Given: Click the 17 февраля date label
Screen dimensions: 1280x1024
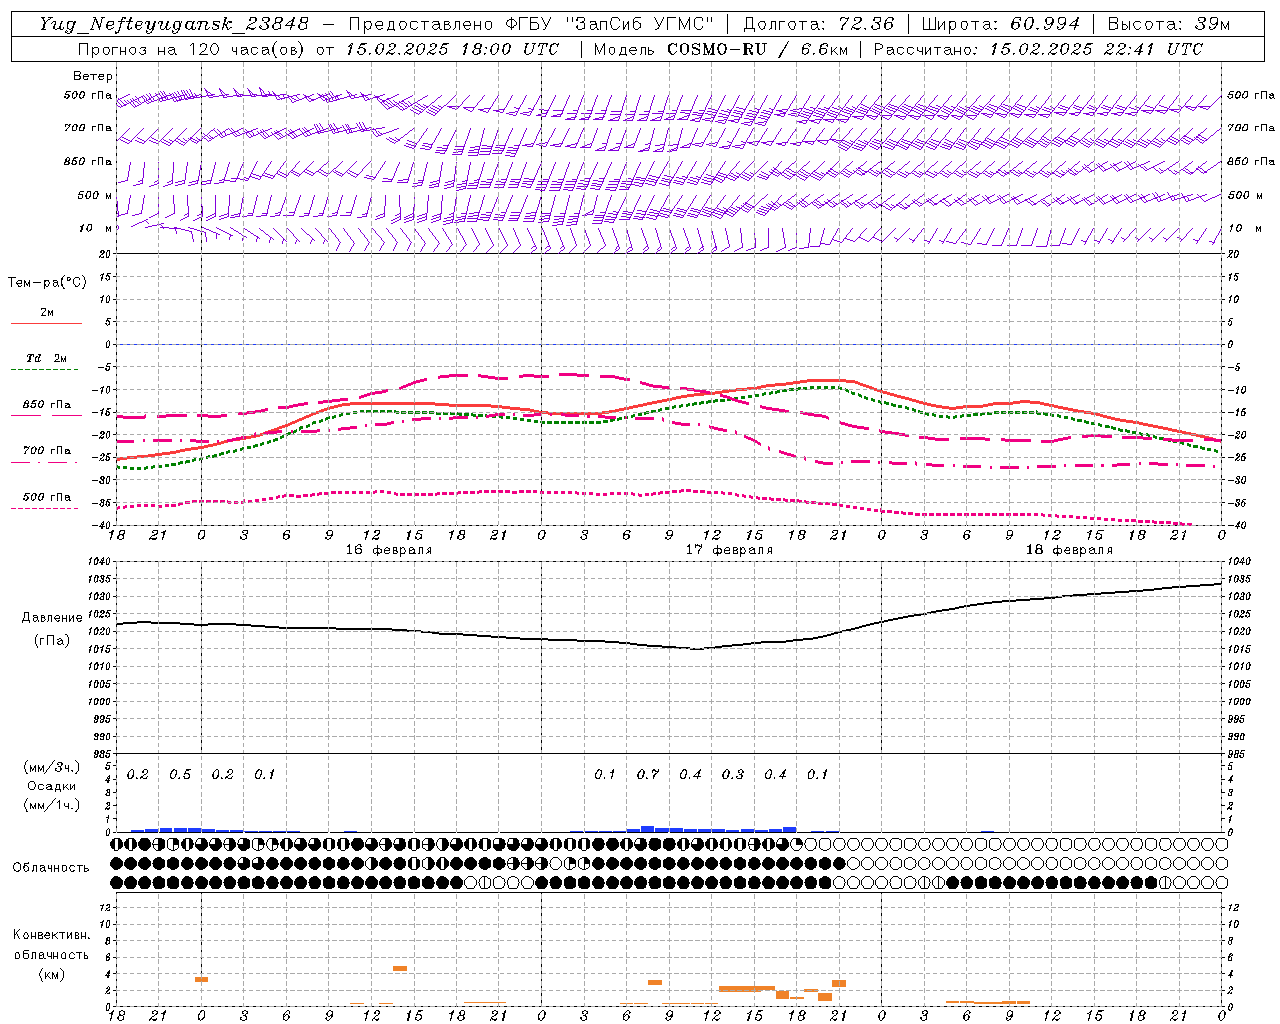Looking at the screenshot, I should [729, 550].
